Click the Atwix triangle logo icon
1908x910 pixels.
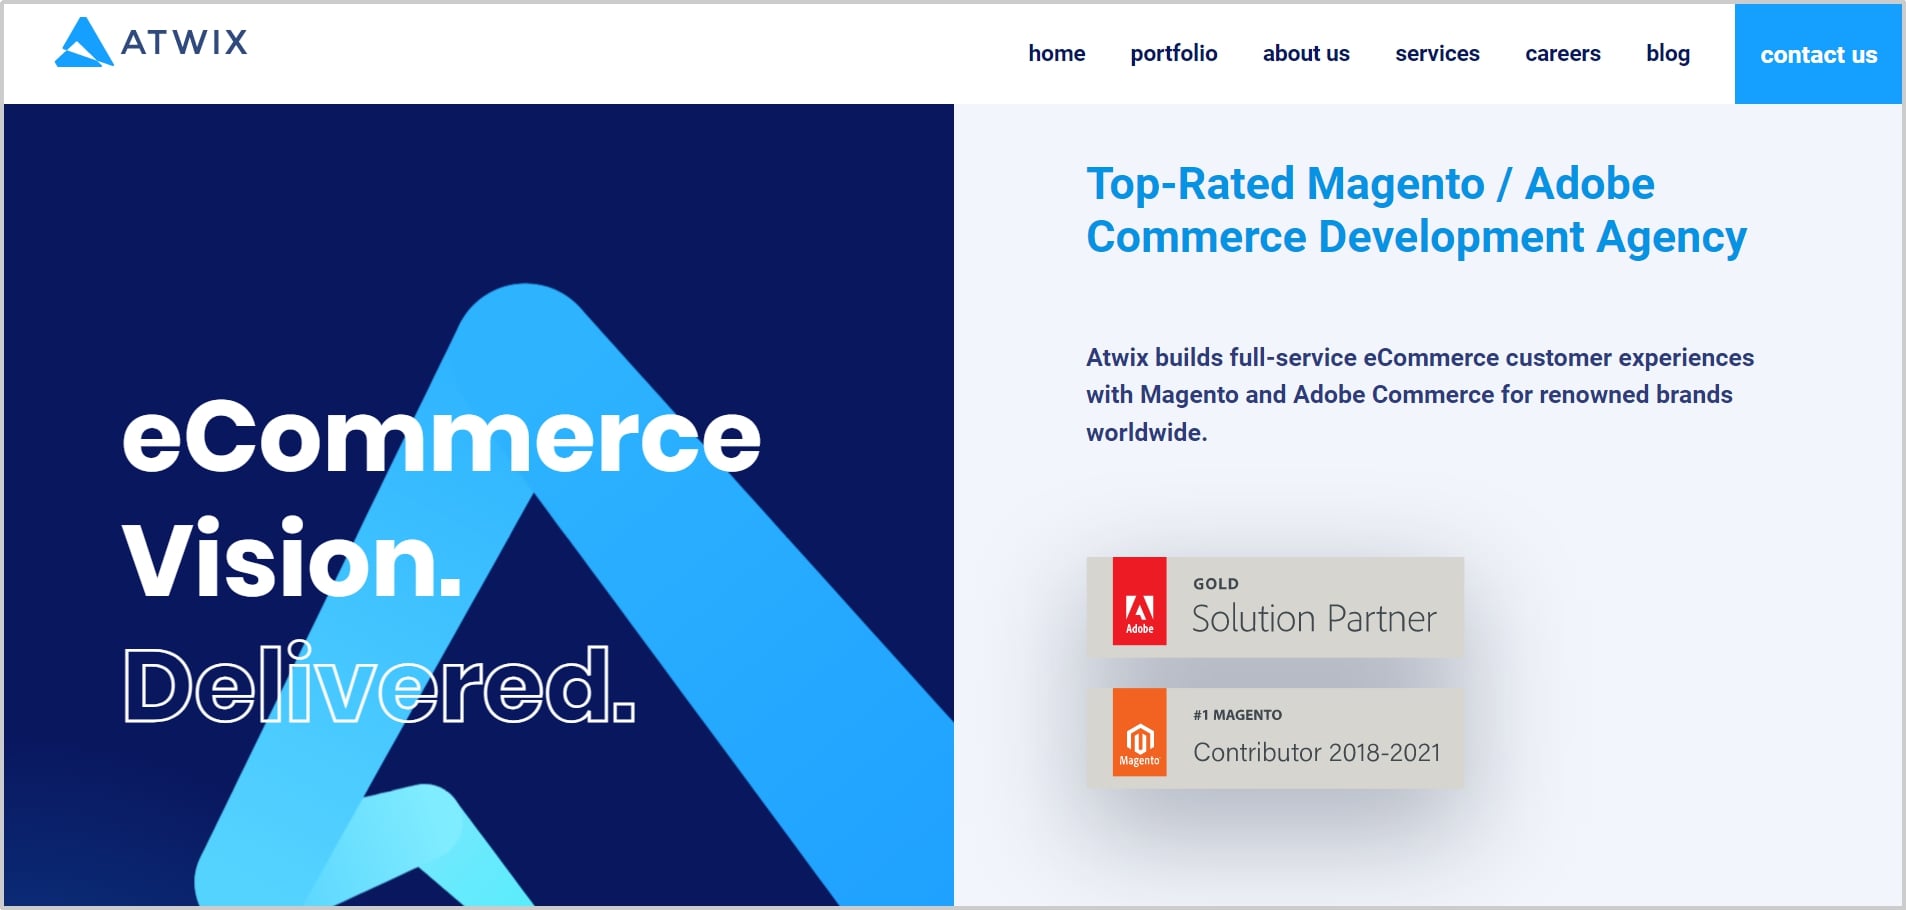point(83,43)
